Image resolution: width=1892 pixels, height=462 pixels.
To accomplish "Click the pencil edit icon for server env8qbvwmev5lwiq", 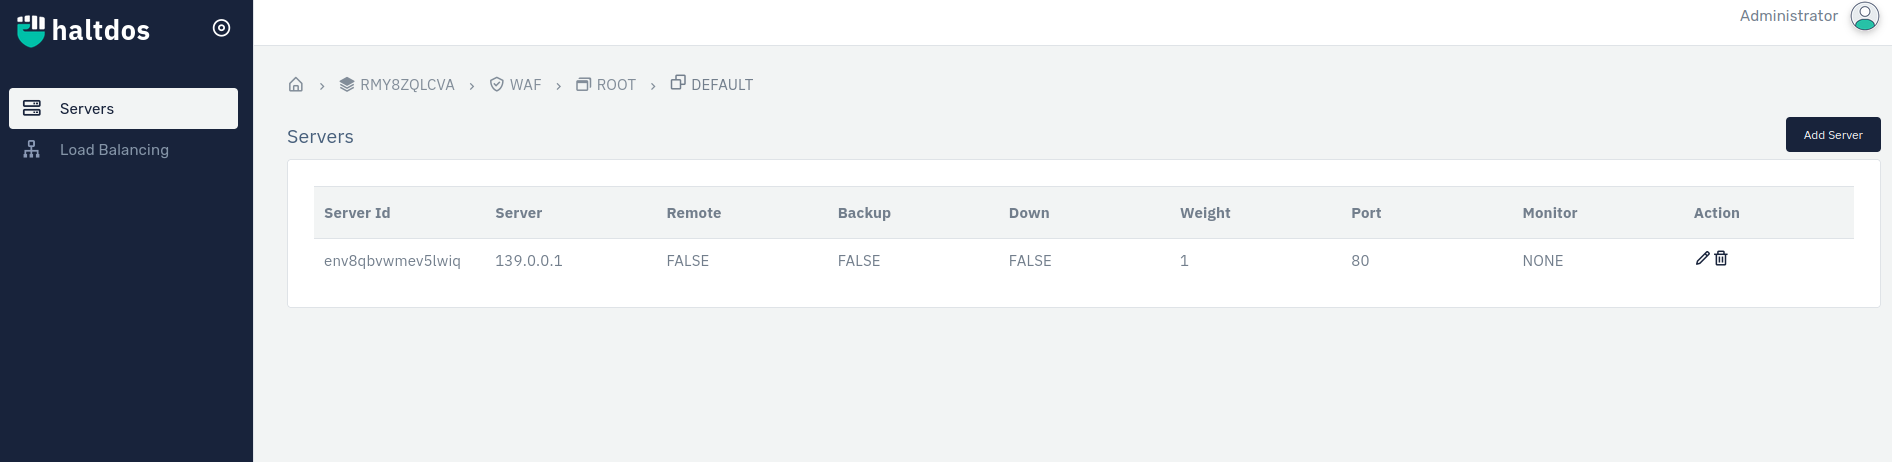I will pyautogui.click(x=1702, y=258).
